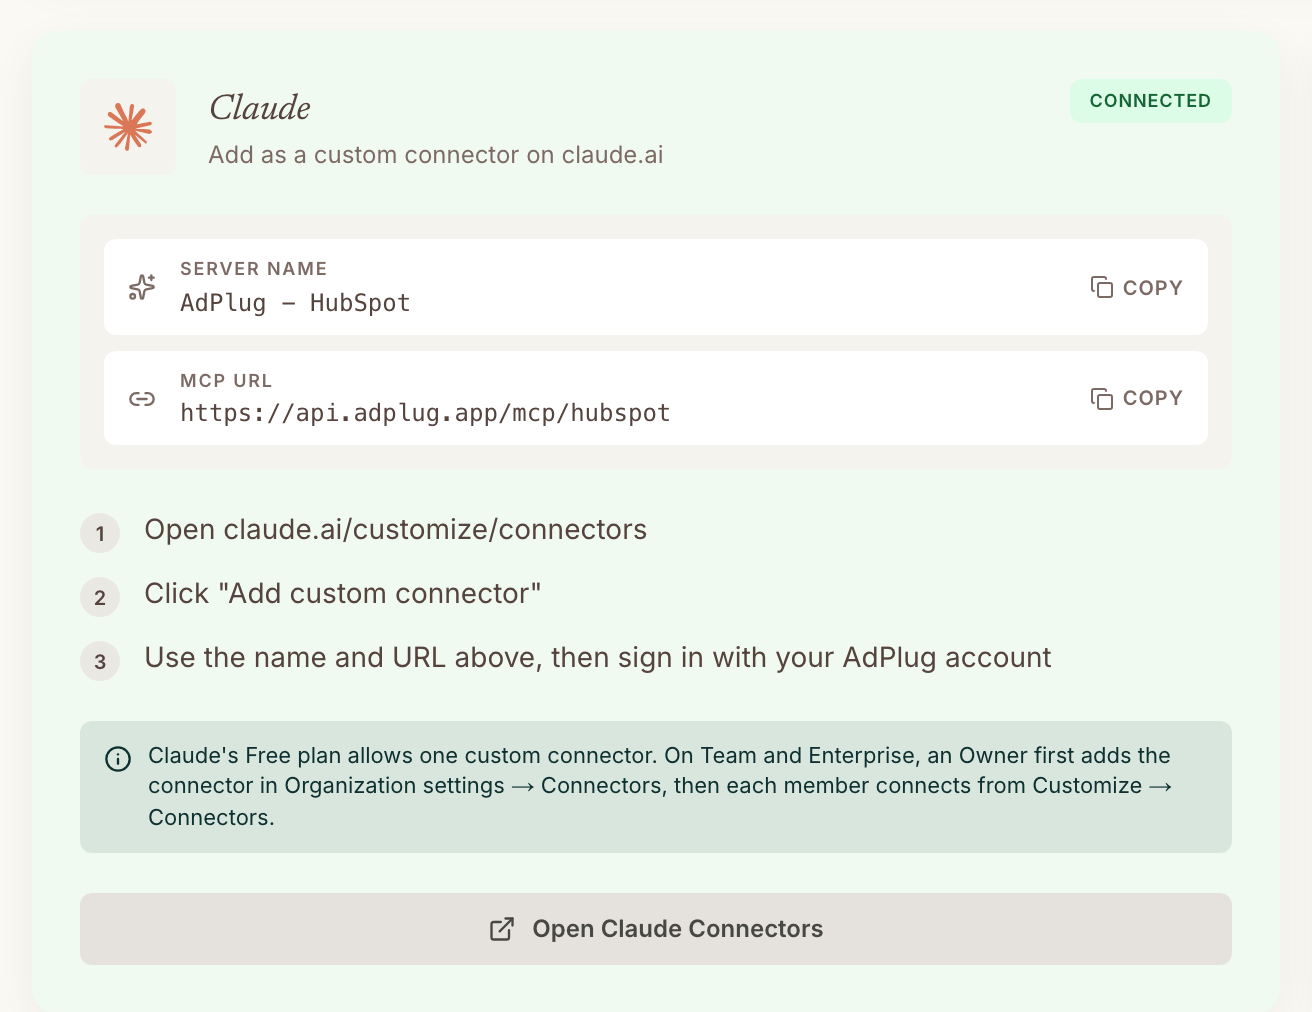Click the step "Open claude.ai/customize/connectors"
Viewport: 1312px width, 1012px height.
[x=395, y=530]
